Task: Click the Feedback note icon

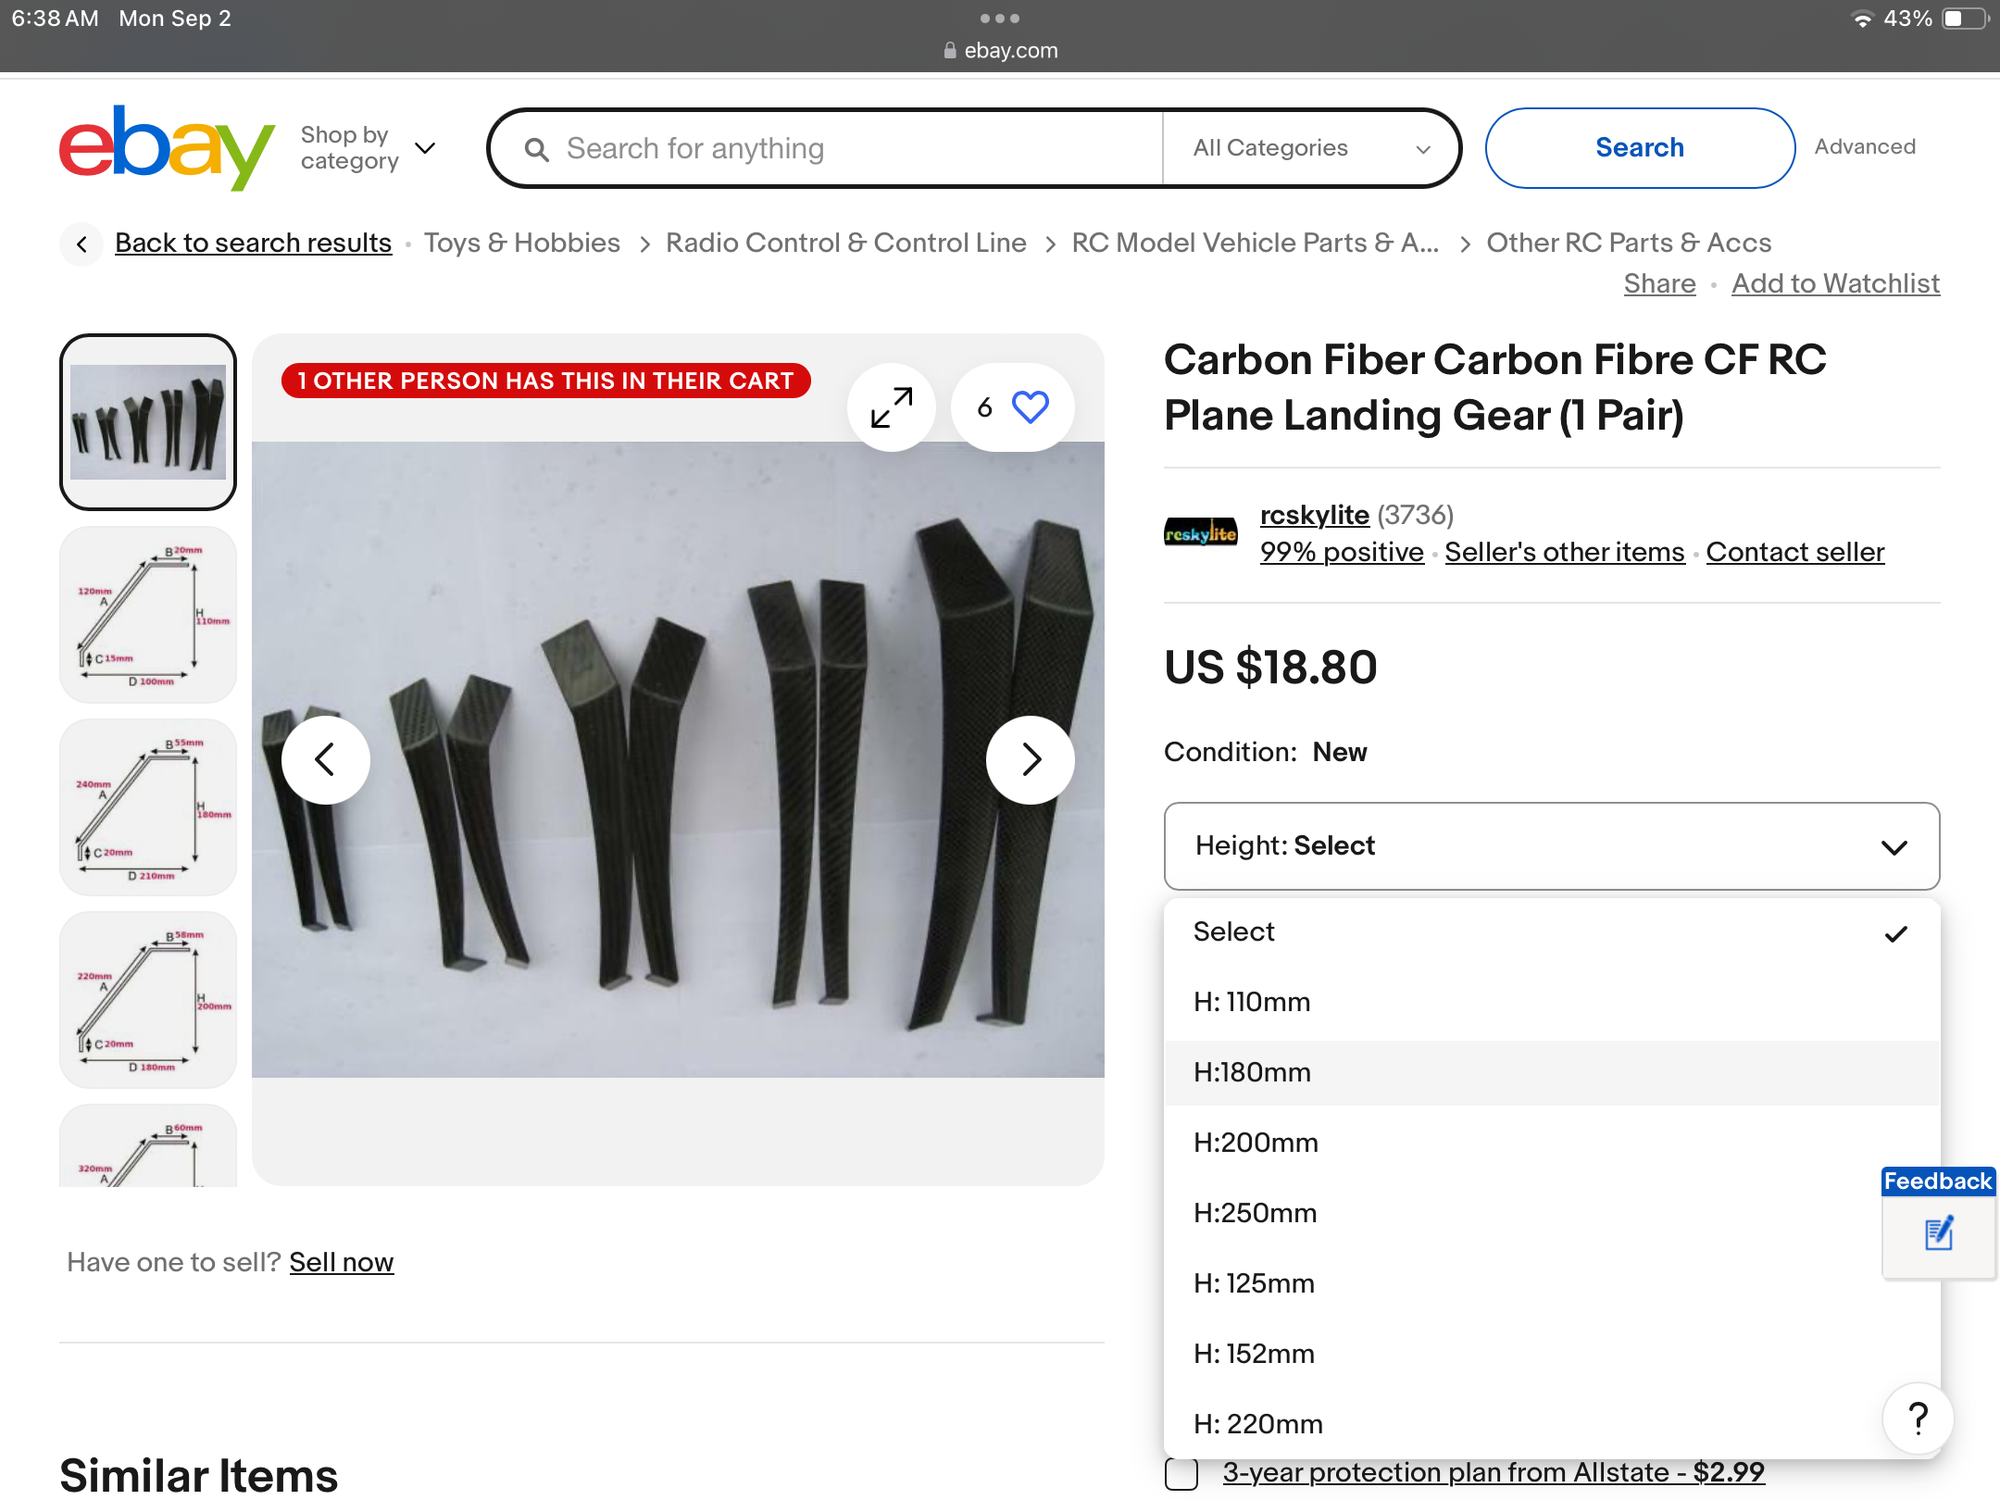Action: click(x=1938, y=1234)
